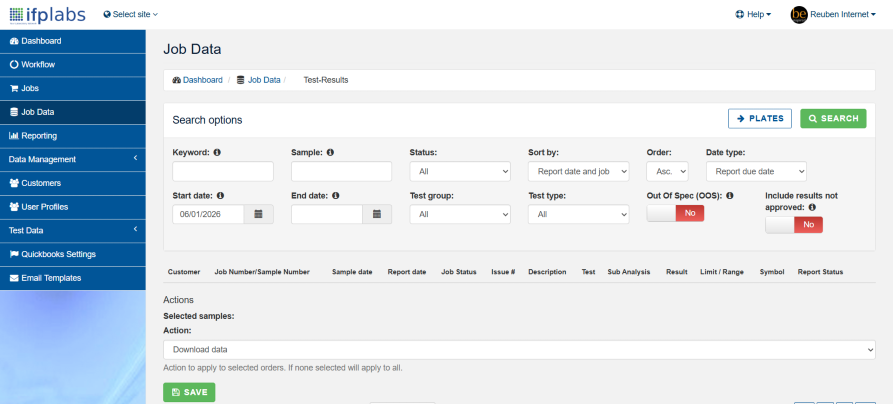
Task: Open the End date calendar picker icon
Action: 377,214
